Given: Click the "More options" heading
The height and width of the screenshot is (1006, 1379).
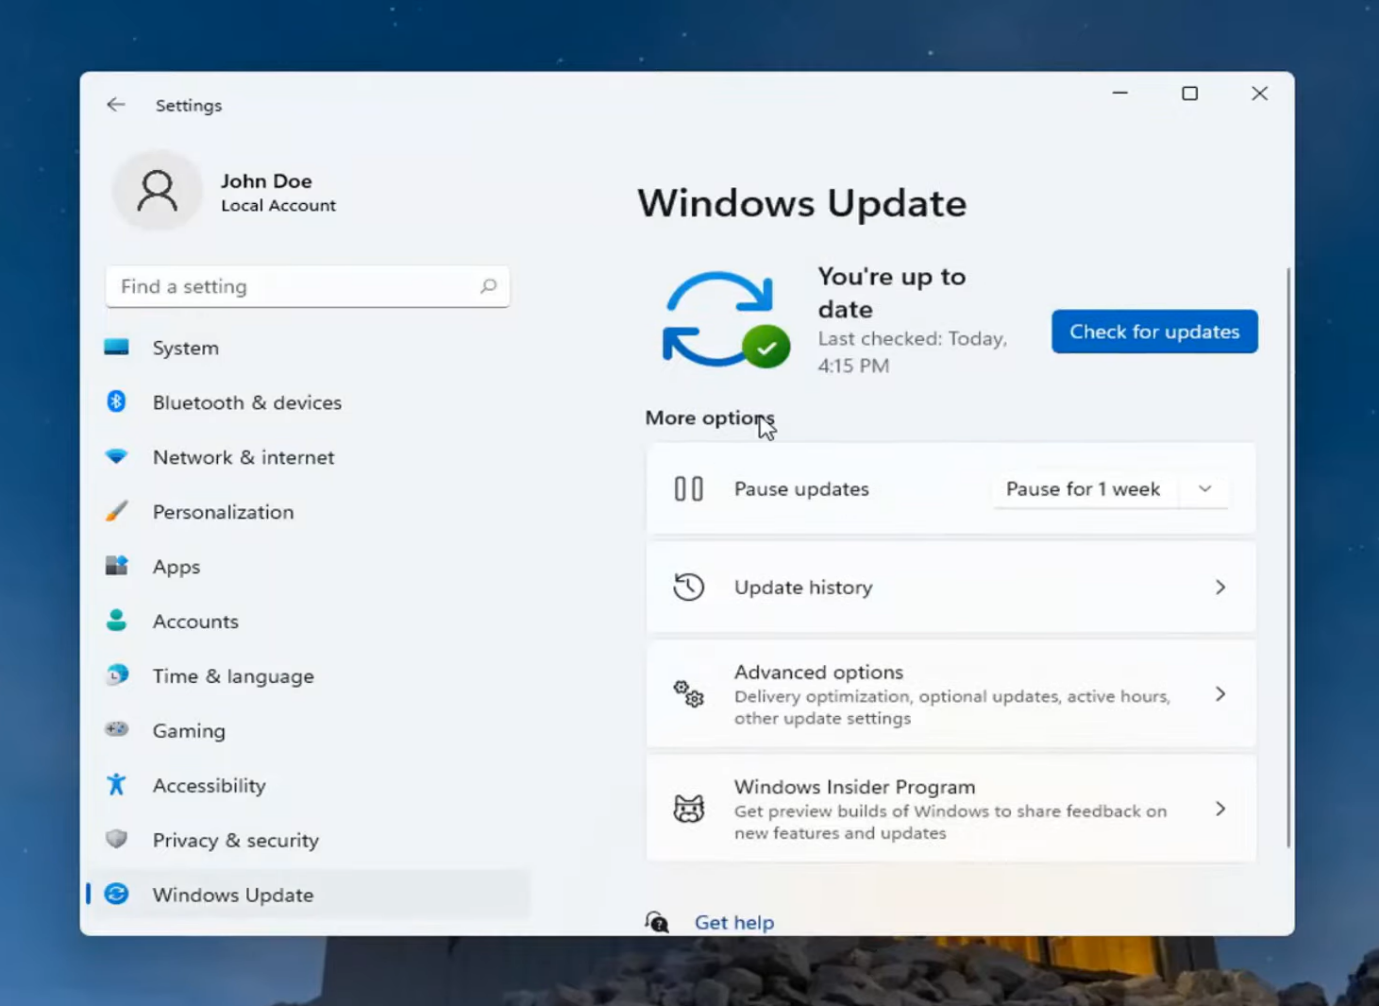Looking at the screenshot, I should point(709,418).
